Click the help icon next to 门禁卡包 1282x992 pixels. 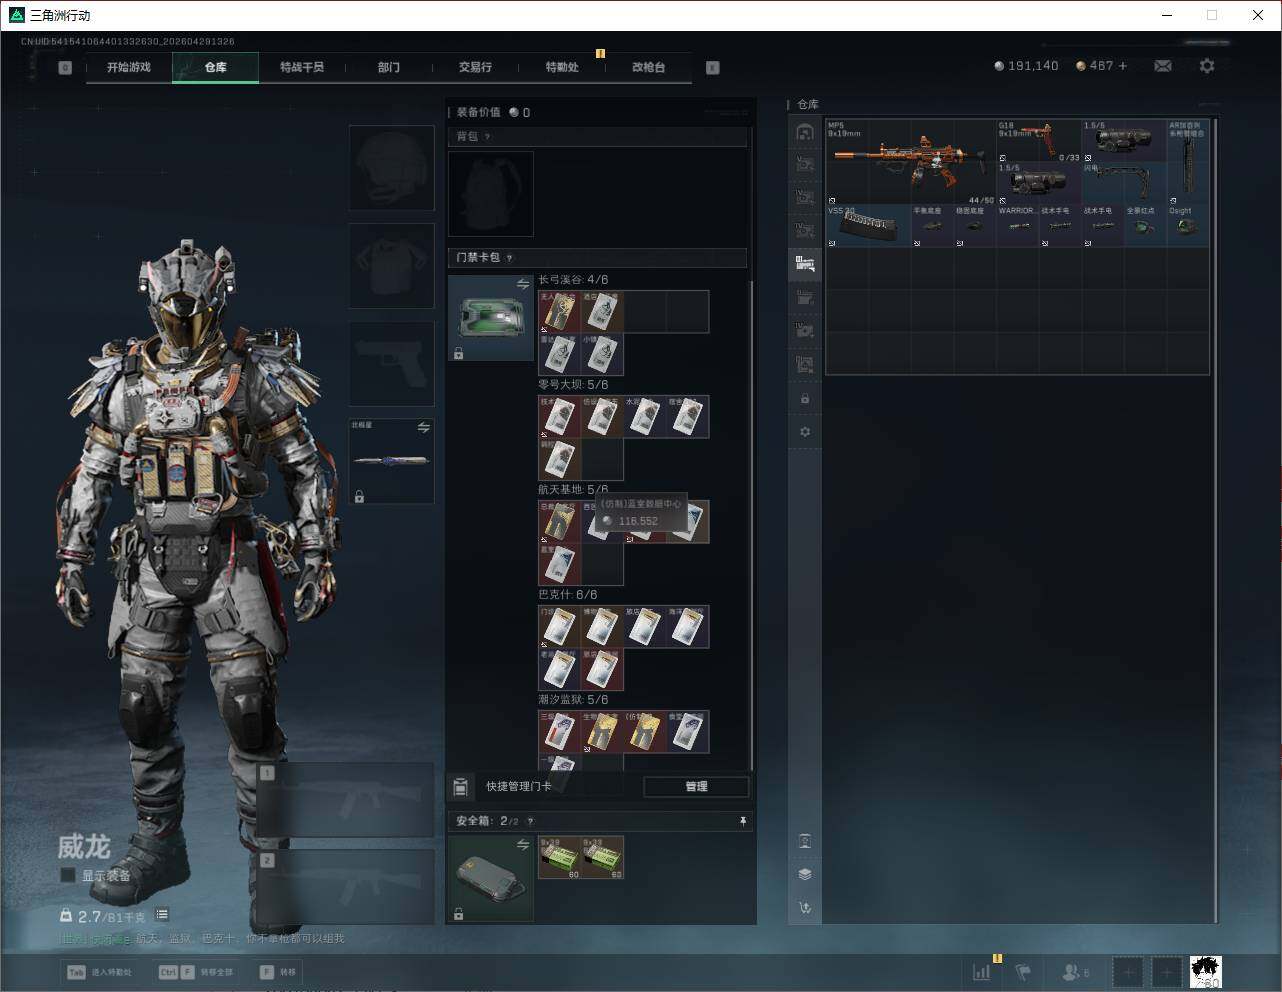tap(509, 257)
